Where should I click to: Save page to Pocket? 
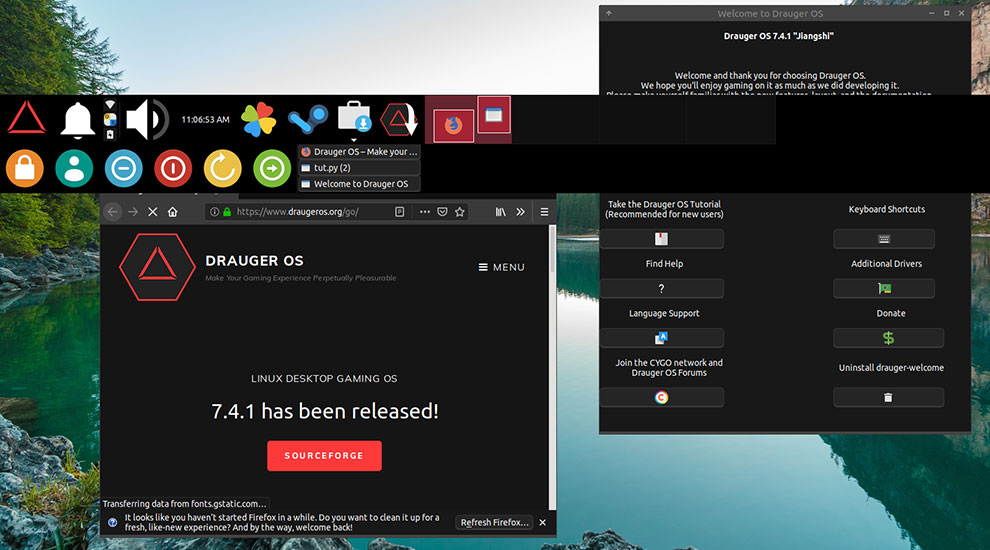pos(443,212)
